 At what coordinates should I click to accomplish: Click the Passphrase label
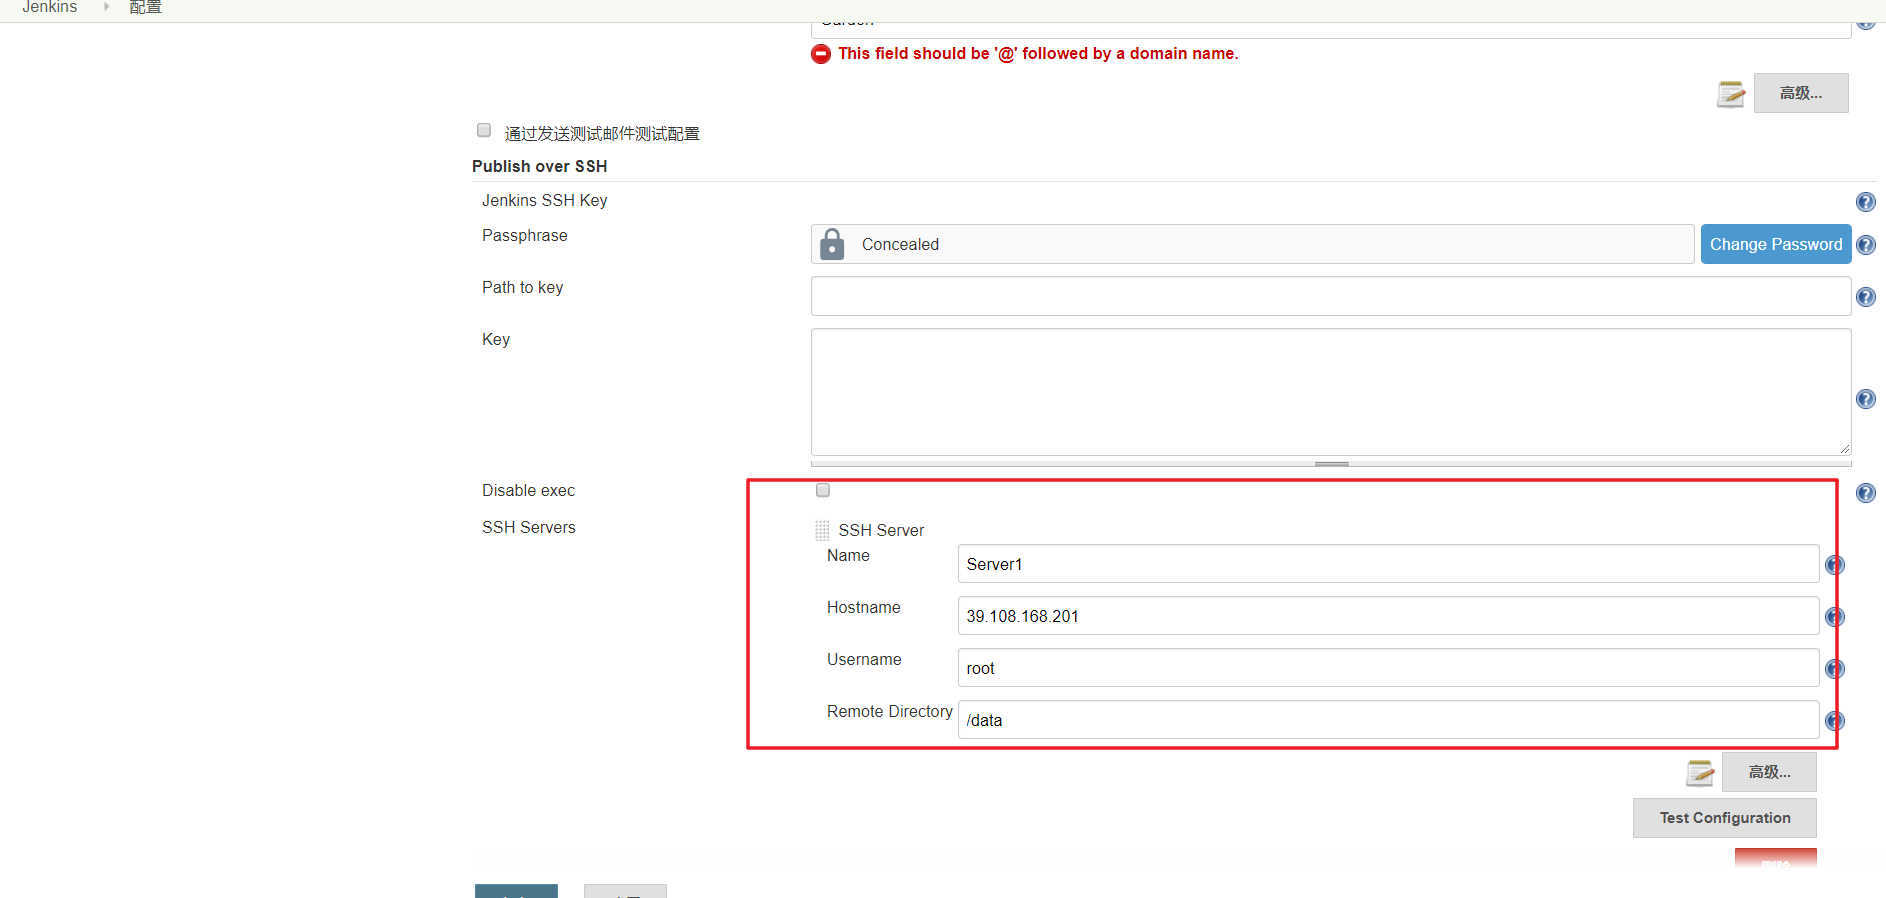pyautogui.click(x=525, y=235)
